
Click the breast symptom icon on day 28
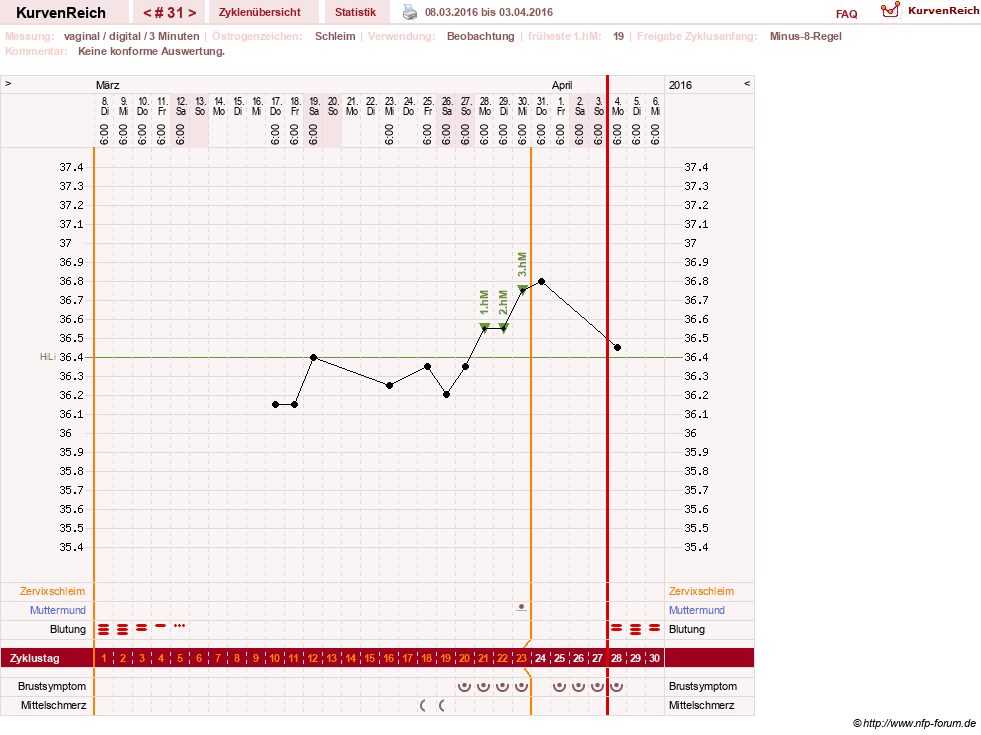616,686
